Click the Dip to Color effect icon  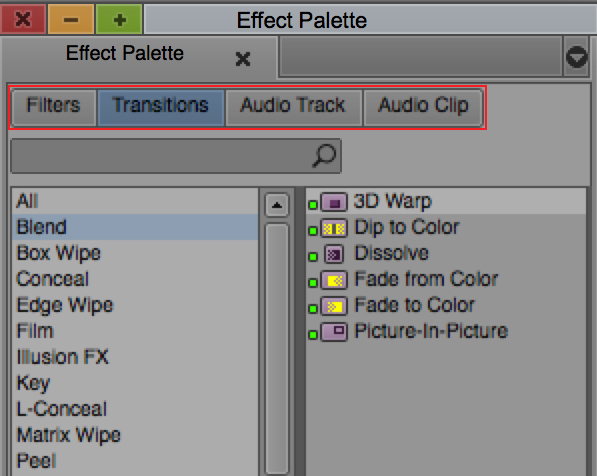click(x=334, y=228)
